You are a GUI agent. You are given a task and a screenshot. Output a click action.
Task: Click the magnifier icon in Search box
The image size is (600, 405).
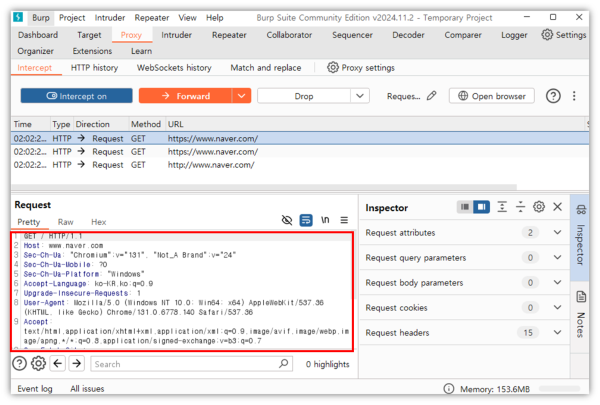tap(284, 363)
